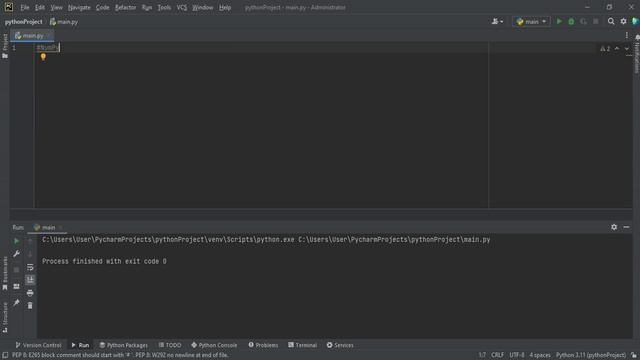640x360 pixels.
Task: Open the Project tool window sidebar
Action: [x=5, y=46]
